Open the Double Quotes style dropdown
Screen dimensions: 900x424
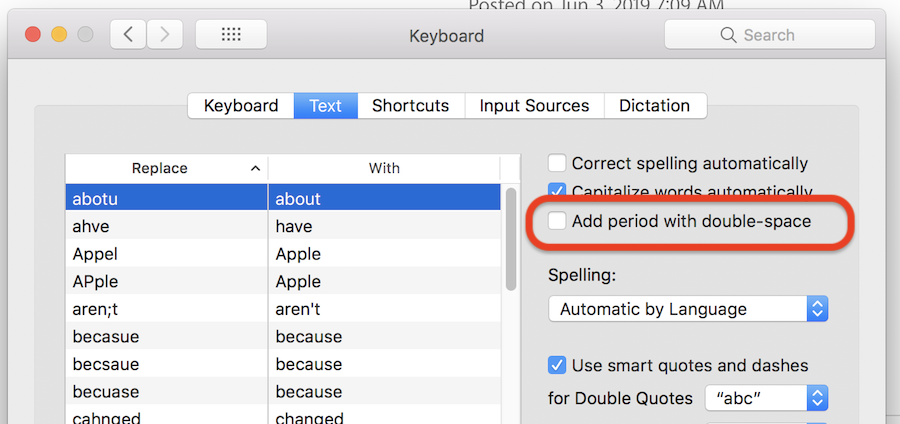[x=767, y=398]
